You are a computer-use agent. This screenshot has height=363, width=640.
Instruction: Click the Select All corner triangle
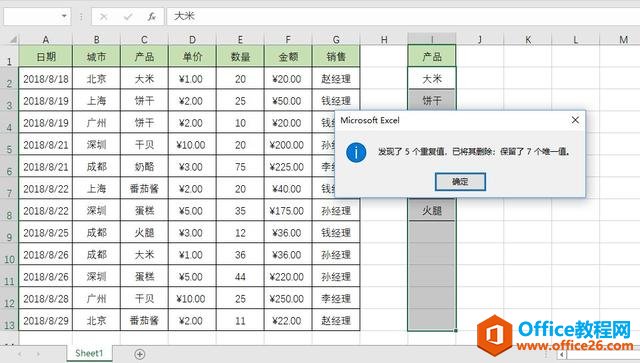(13, 40)
